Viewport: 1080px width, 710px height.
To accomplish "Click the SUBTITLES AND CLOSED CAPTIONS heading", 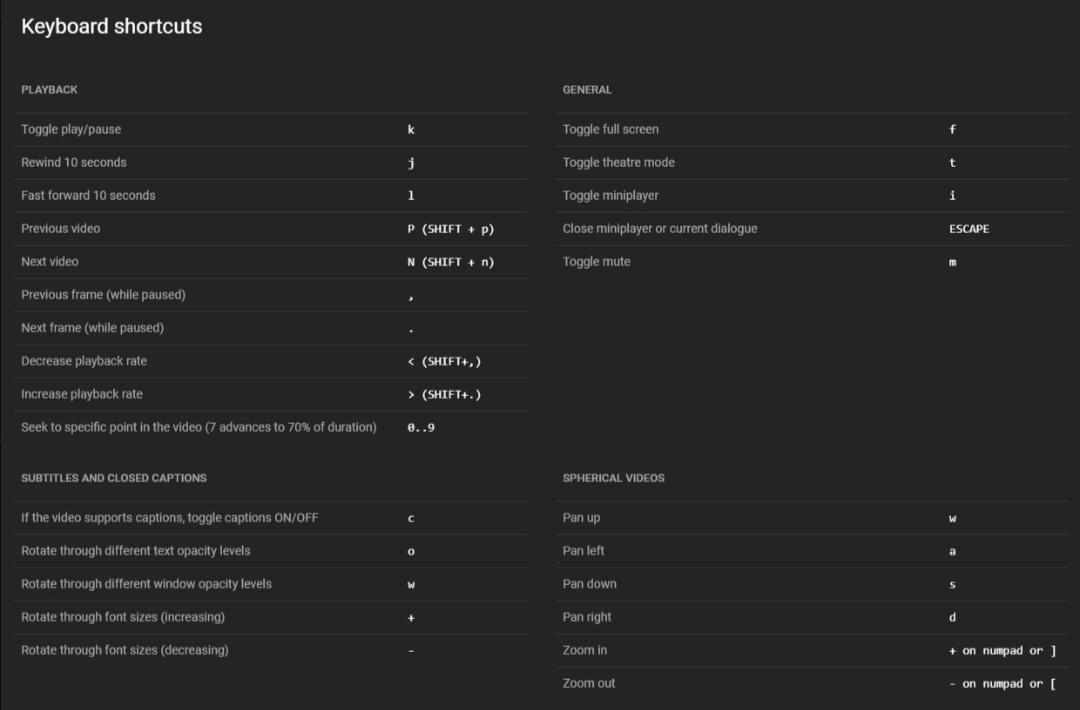I will [x=114, y=478].
